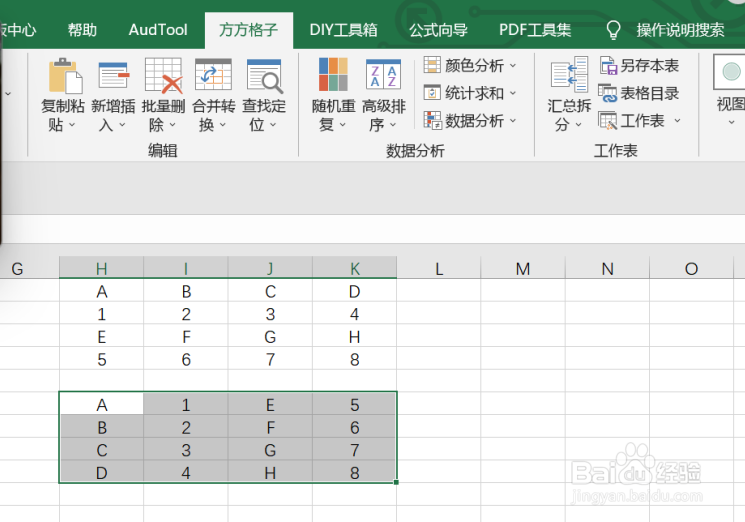This screenshot has height=522, width=745.
Task: Open the 批量删除 dropdown arrow
Action: [172, 125]
